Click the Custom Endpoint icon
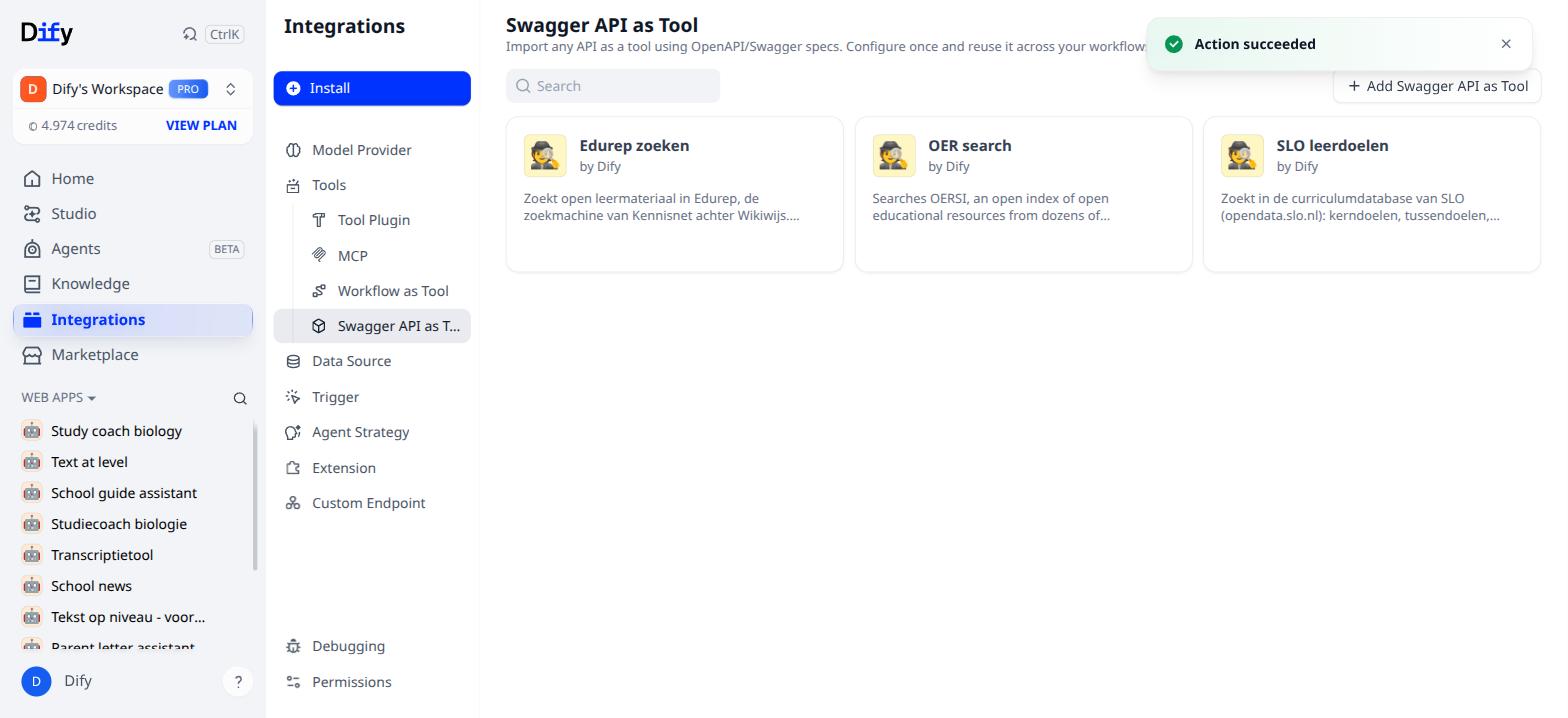 tap(293, 503)
